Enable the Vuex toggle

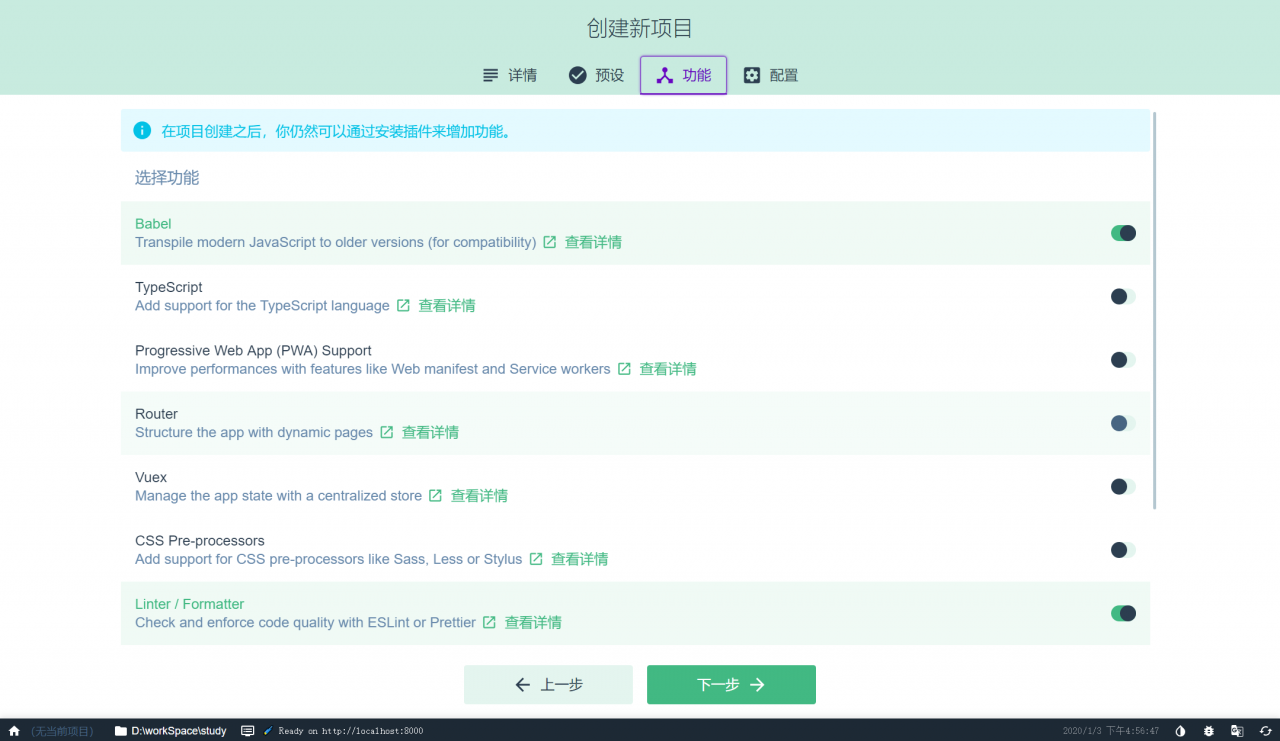tap(1123, 486)
